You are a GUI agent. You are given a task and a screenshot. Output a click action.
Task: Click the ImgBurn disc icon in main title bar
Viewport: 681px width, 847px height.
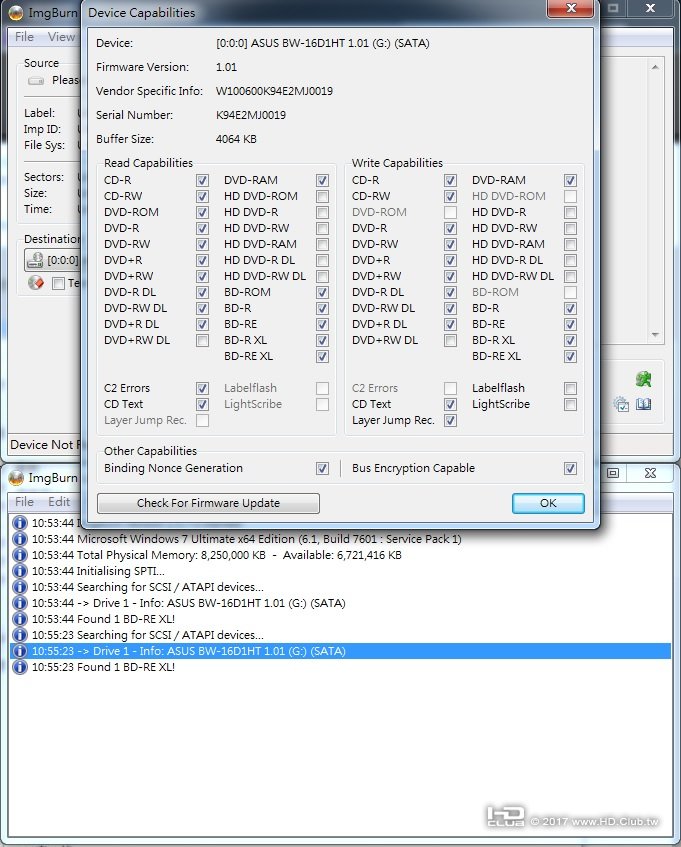tap(16, 12)
